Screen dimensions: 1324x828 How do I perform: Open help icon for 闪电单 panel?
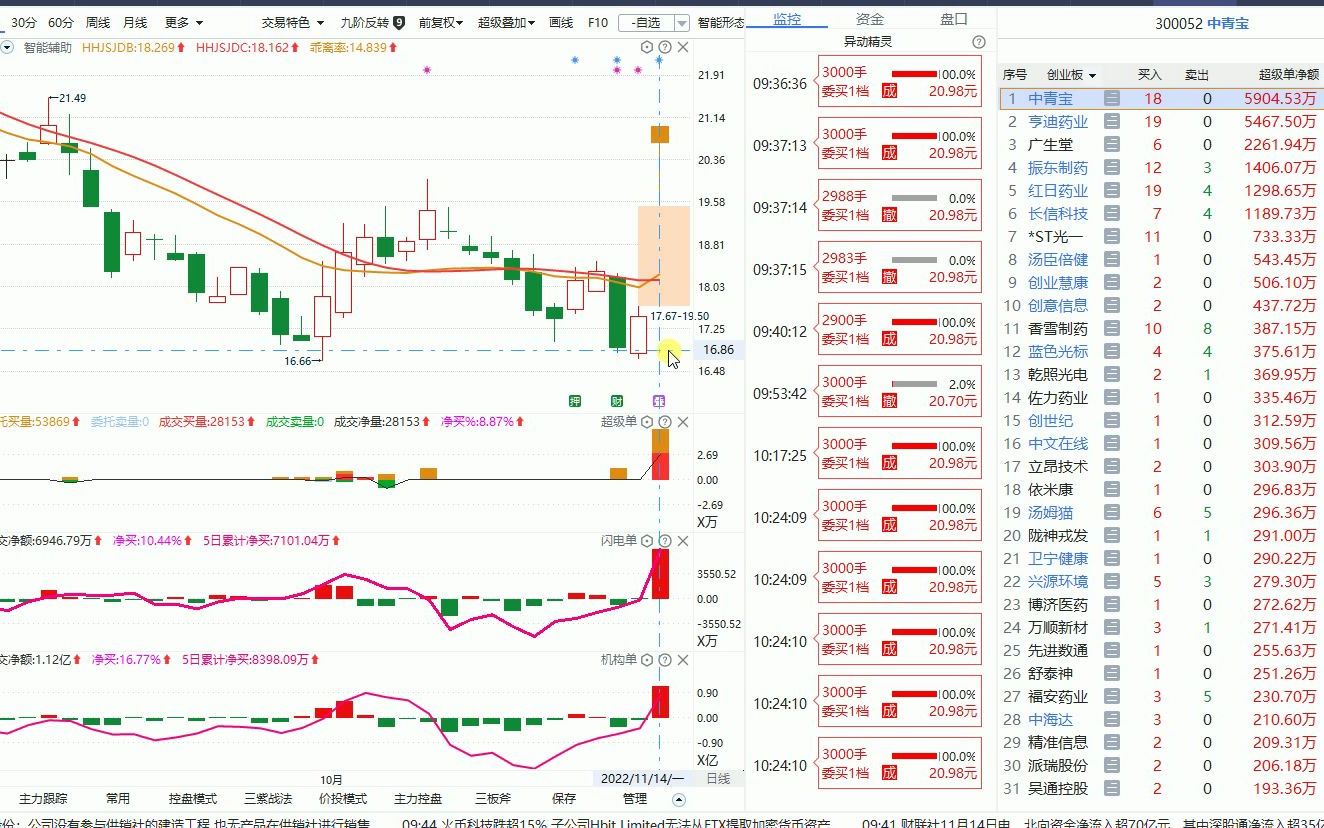665,541
